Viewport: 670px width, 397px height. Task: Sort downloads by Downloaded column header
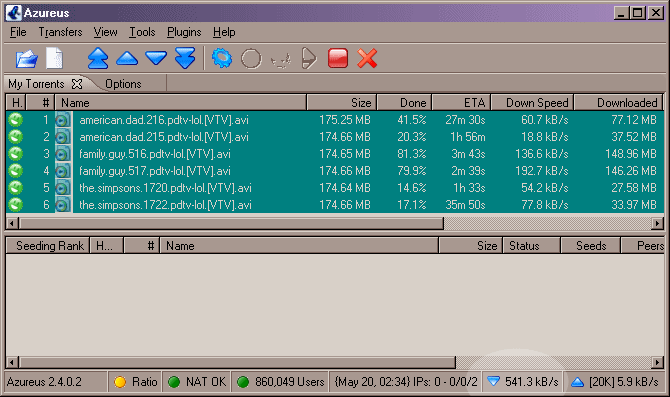pyautogui.click(x=619, y=103)
